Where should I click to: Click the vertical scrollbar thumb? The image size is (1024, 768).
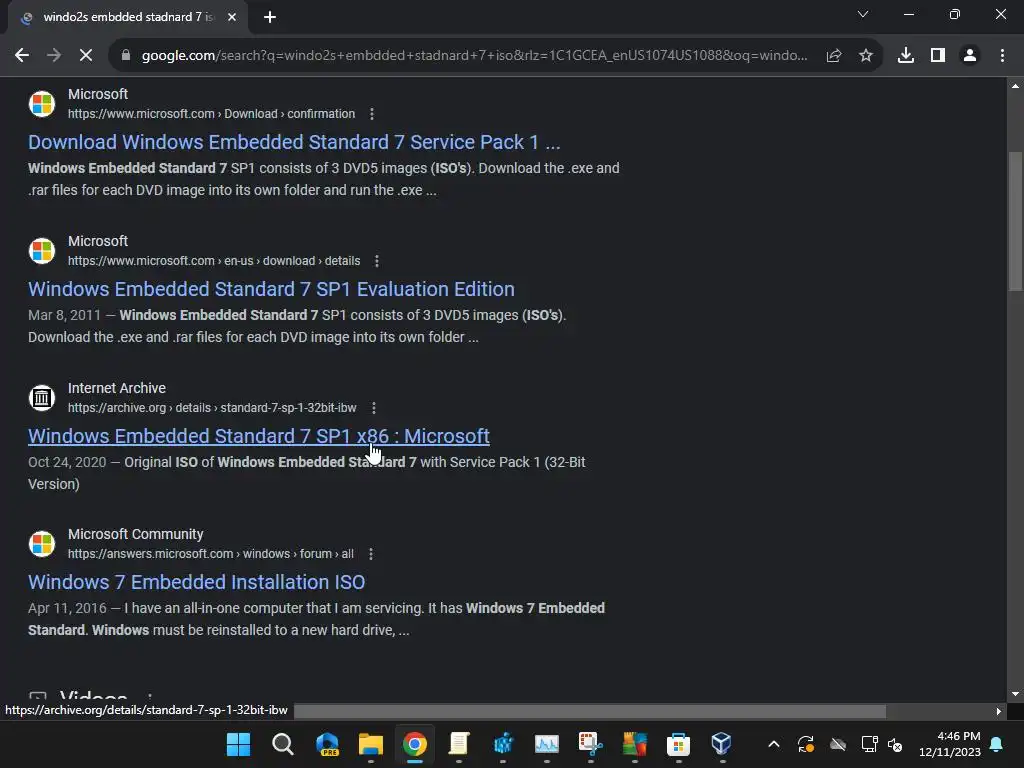click(x=1015, y=221)
